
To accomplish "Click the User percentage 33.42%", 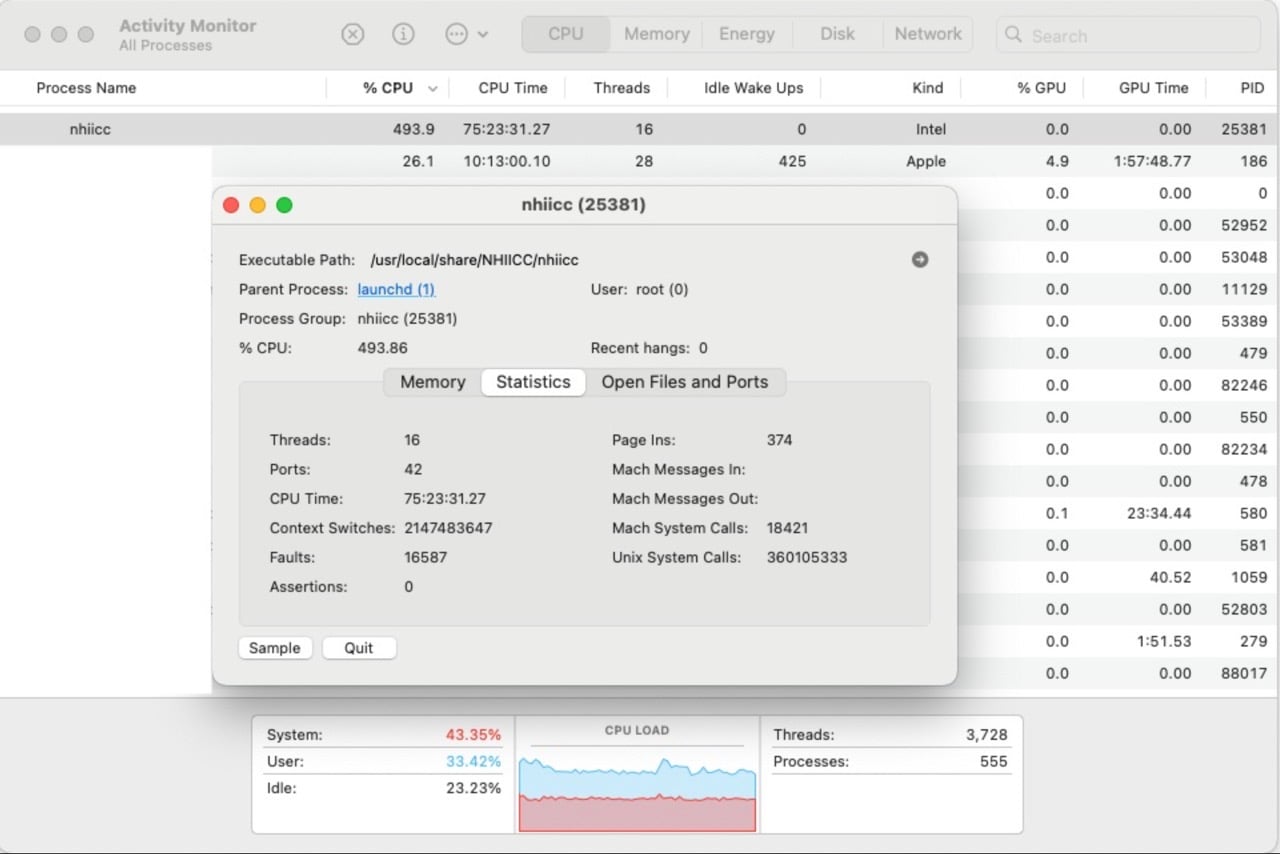I will (473, 762).
